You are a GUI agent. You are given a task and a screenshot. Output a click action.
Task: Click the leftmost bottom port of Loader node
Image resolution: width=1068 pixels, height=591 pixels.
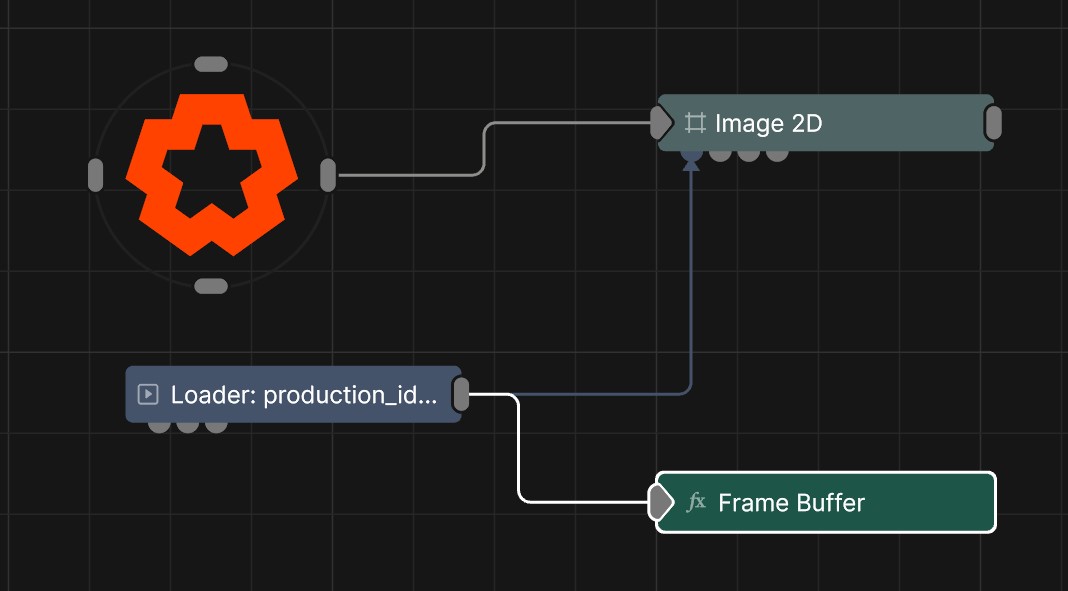[159, 426]
